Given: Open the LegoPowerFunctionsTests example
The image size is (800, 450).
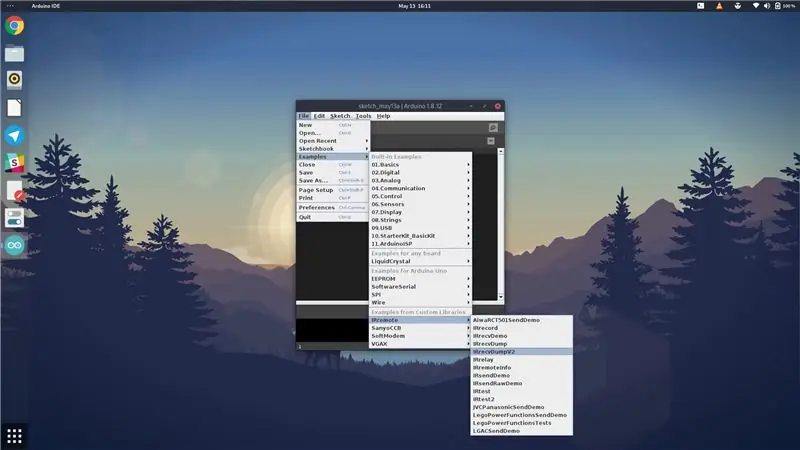Looking at the screenshot, I should pos(521,423).
